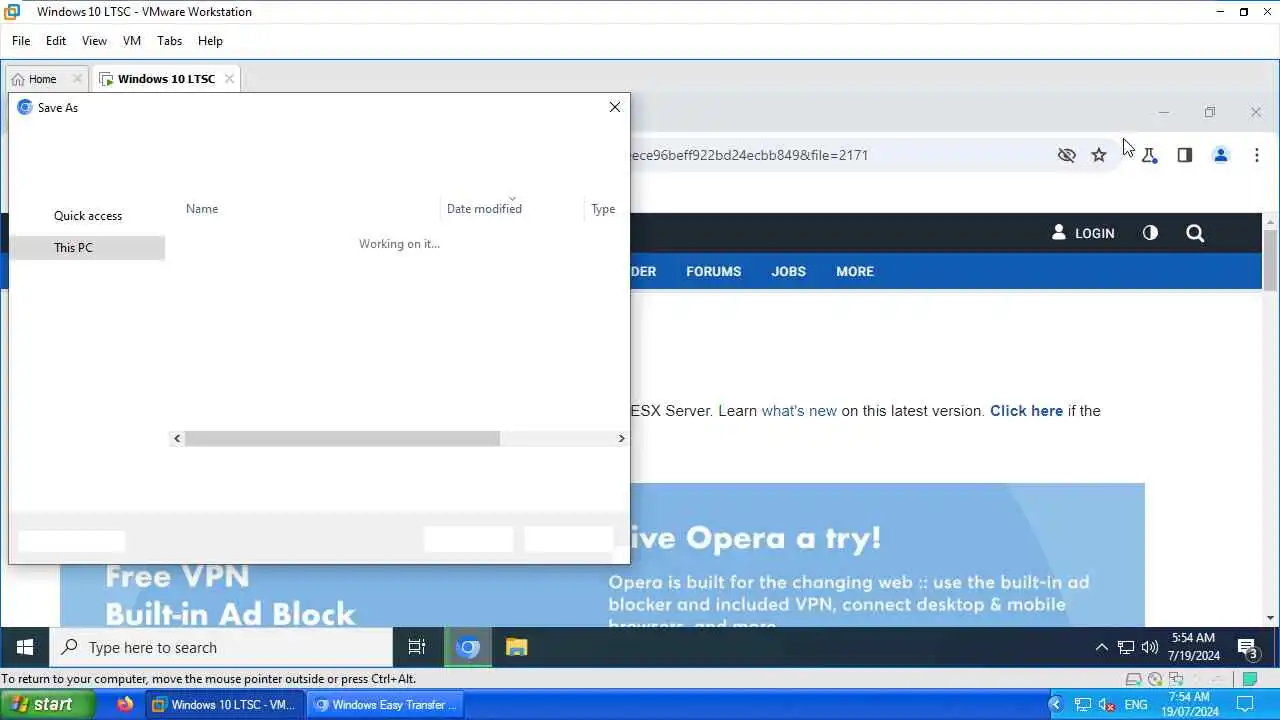Open Chrome profile avatar icon
The height and width of the screenshot is (720, 1280).
pos(1221,155)
